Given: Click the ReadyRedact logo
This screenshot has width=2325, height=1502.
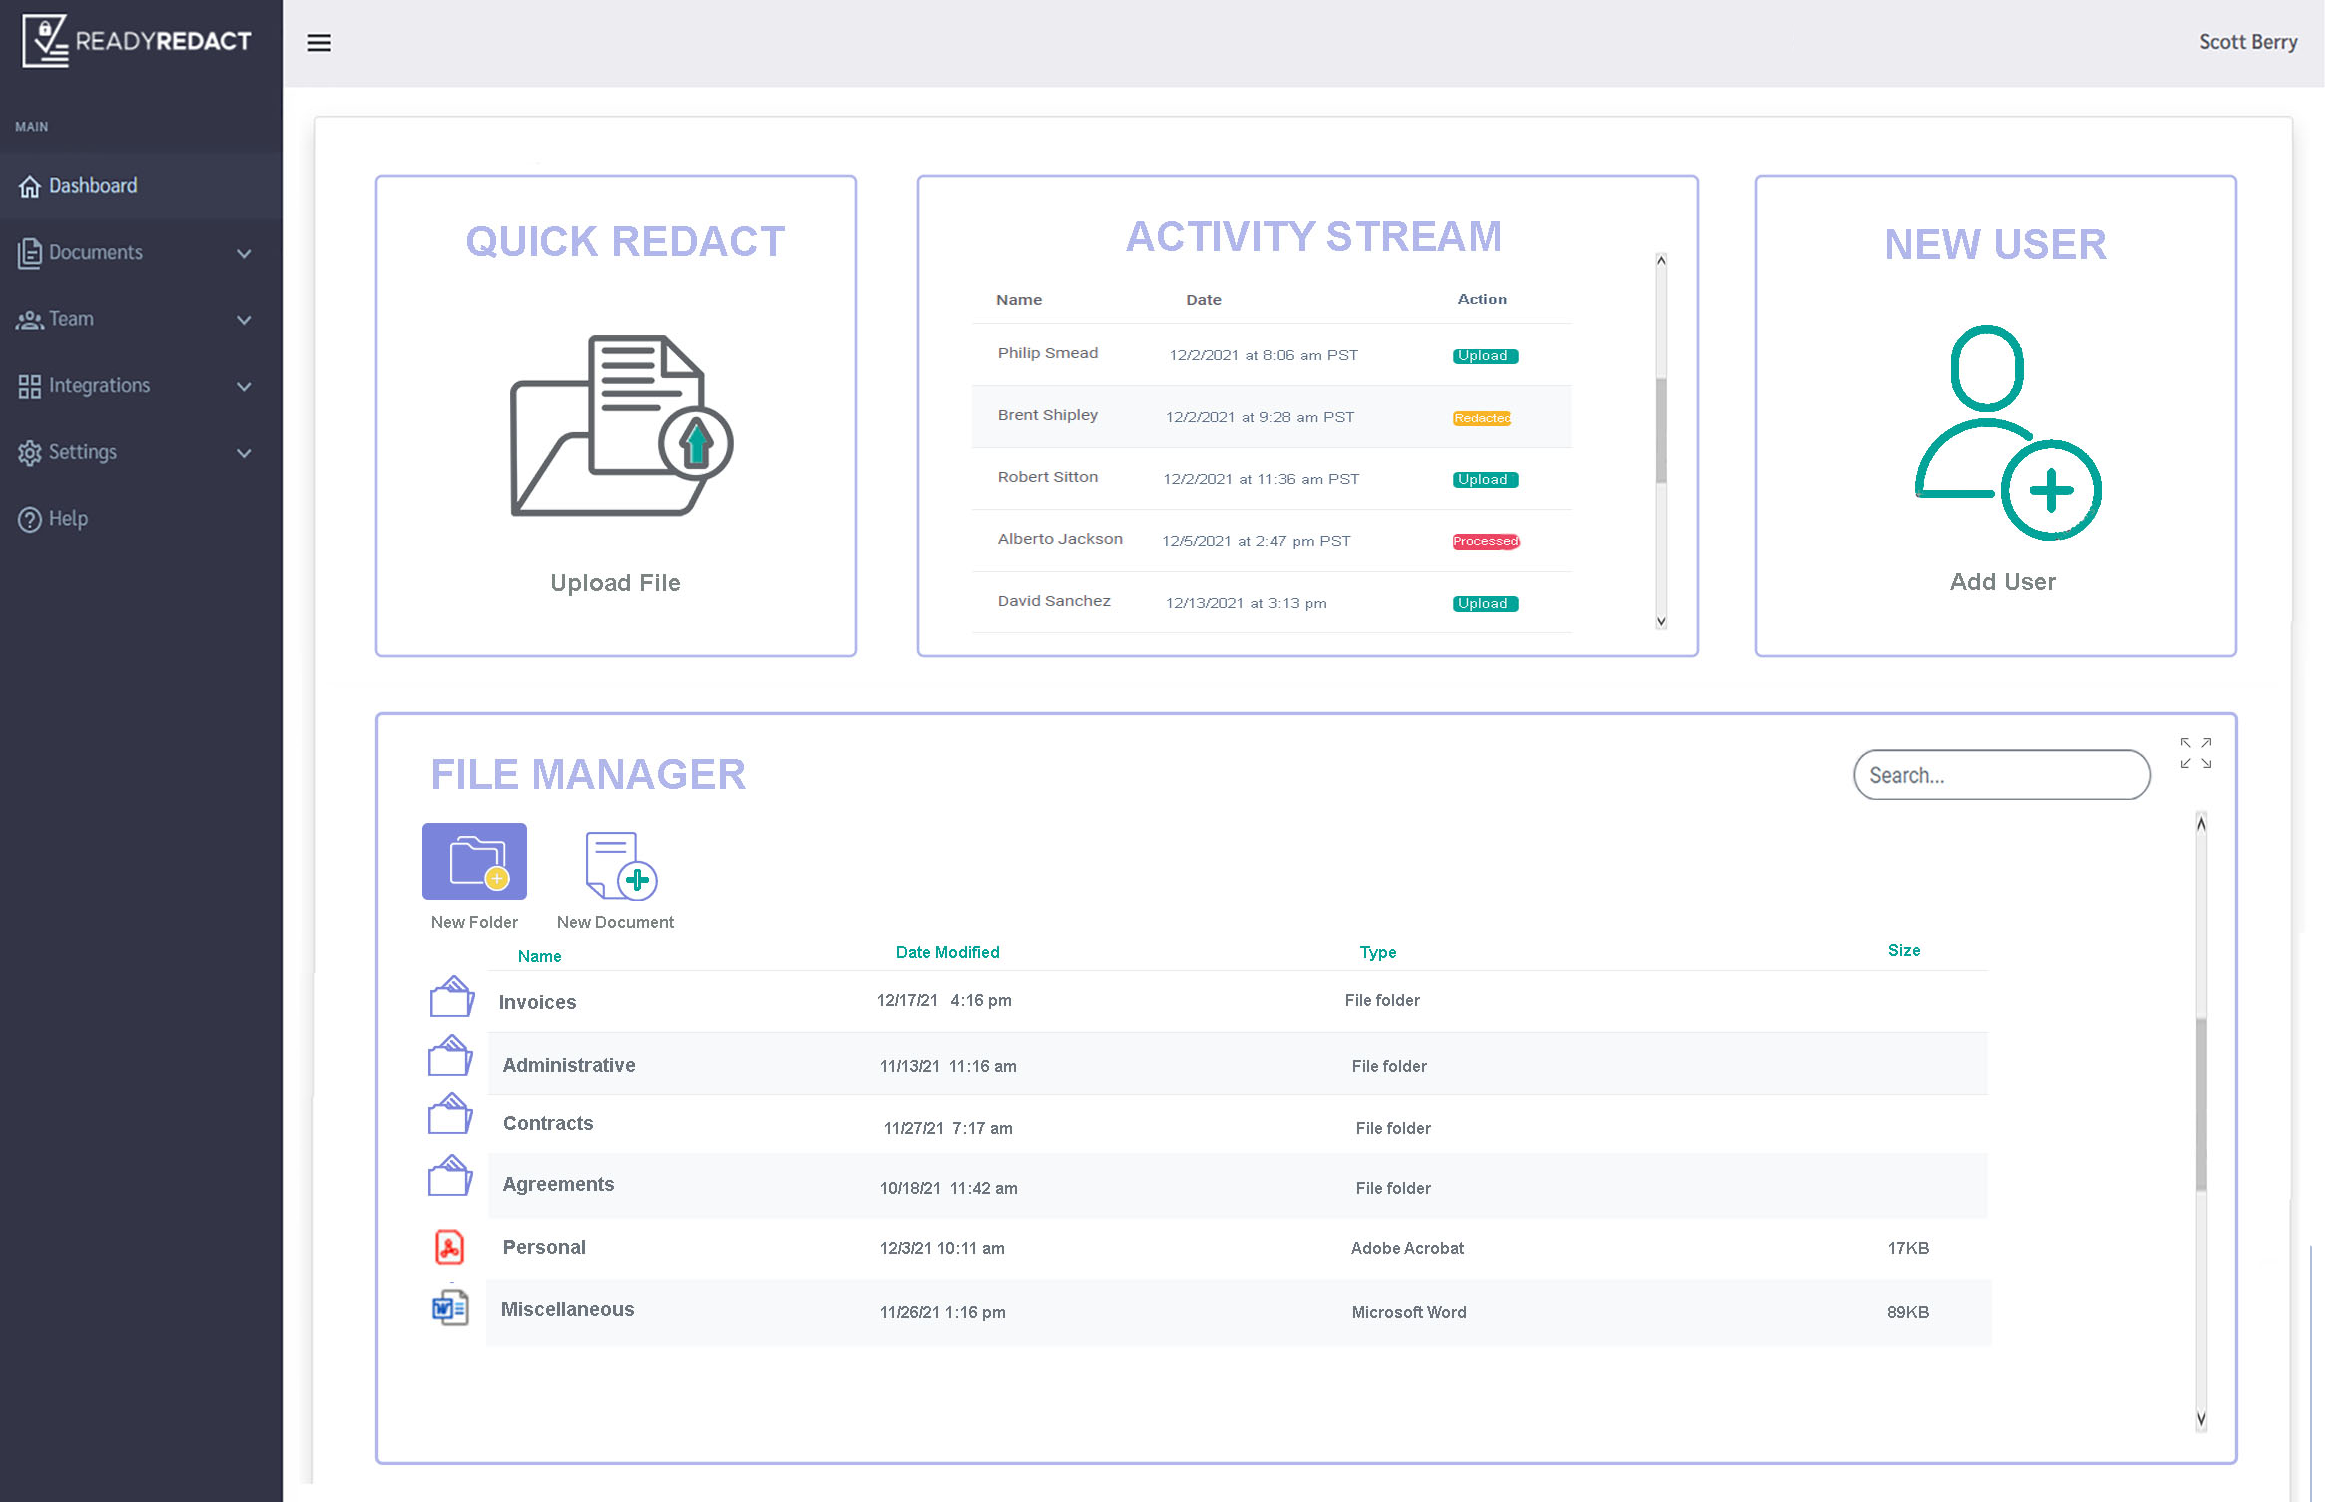Looking at the screenshot, I should (x=137, y=41).
